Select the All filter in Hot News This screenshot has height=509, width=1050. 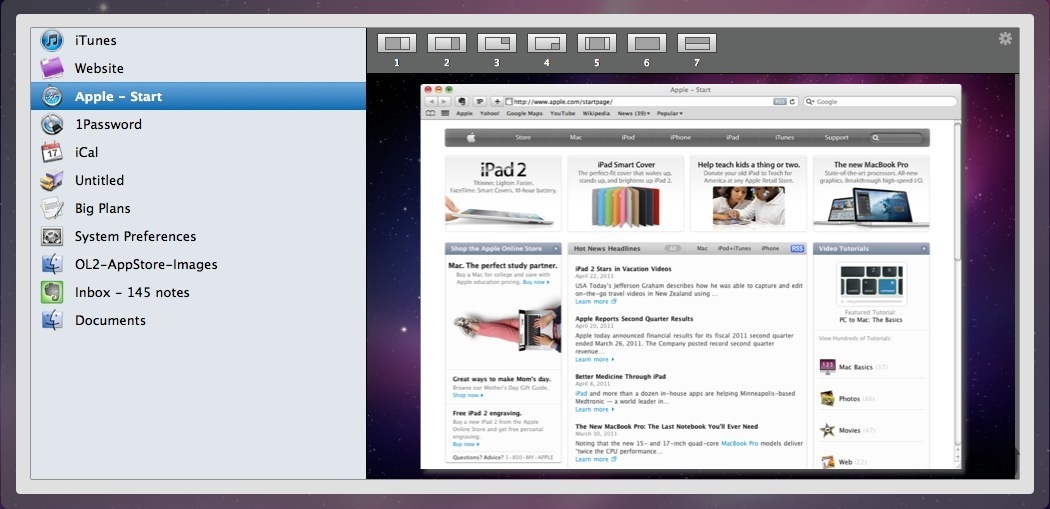673,248
